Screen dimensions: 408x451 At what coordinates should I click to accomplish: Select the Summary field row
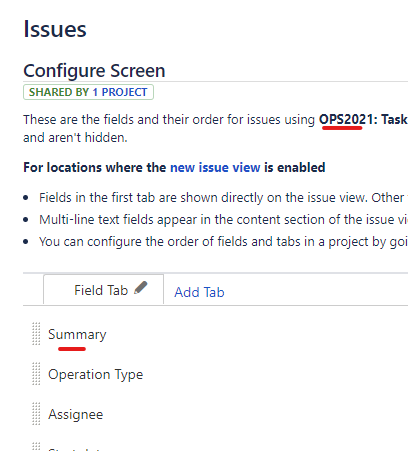click(215, 334)
